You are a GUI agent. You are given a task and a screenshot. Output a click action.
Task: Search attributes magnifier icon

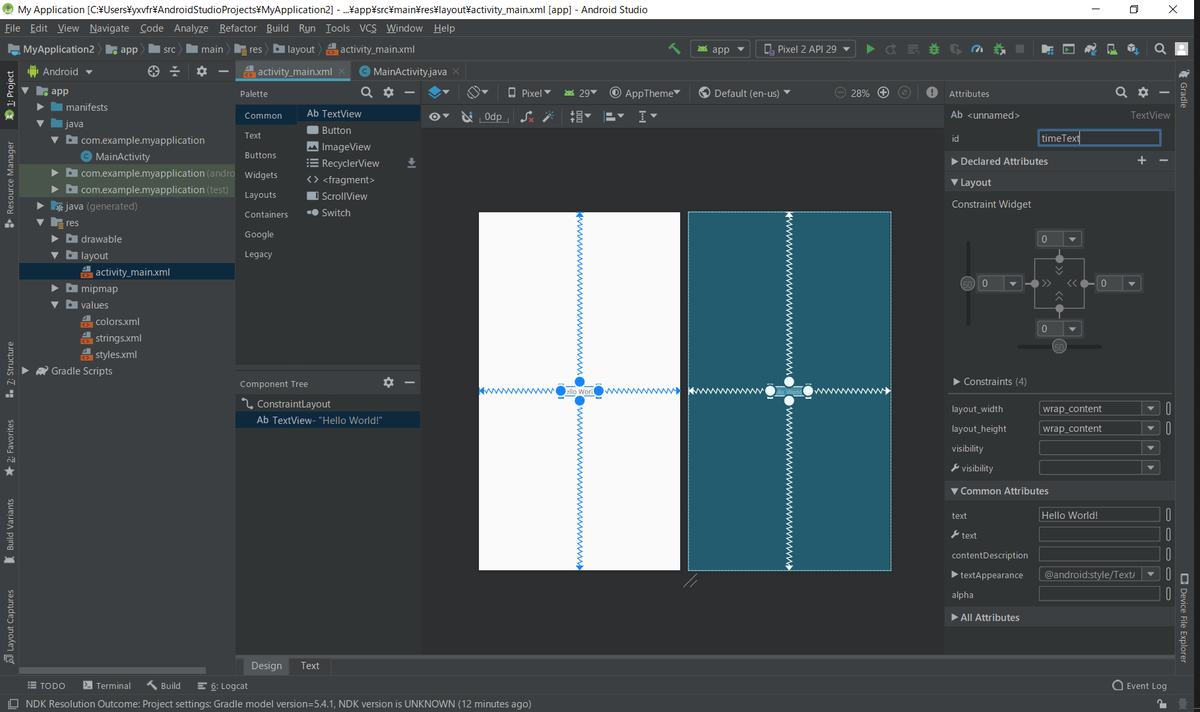click(x=1122, y=92)
